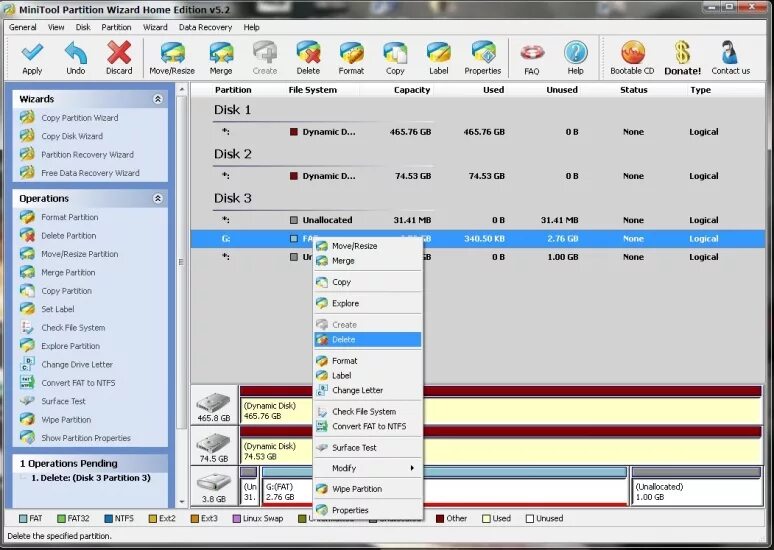
Task: Open the View menu
Action: (x=56, y=27)
